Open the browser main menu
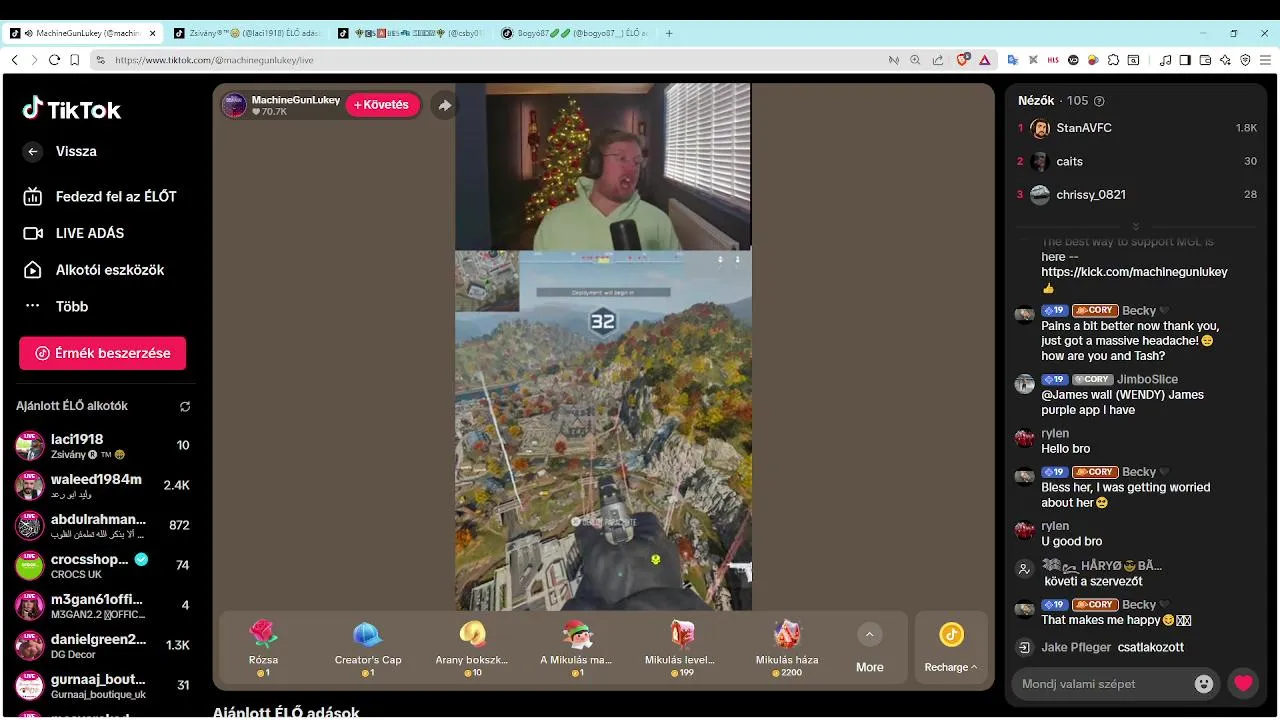The image size is (1280, 720). tap(1266, 60)
